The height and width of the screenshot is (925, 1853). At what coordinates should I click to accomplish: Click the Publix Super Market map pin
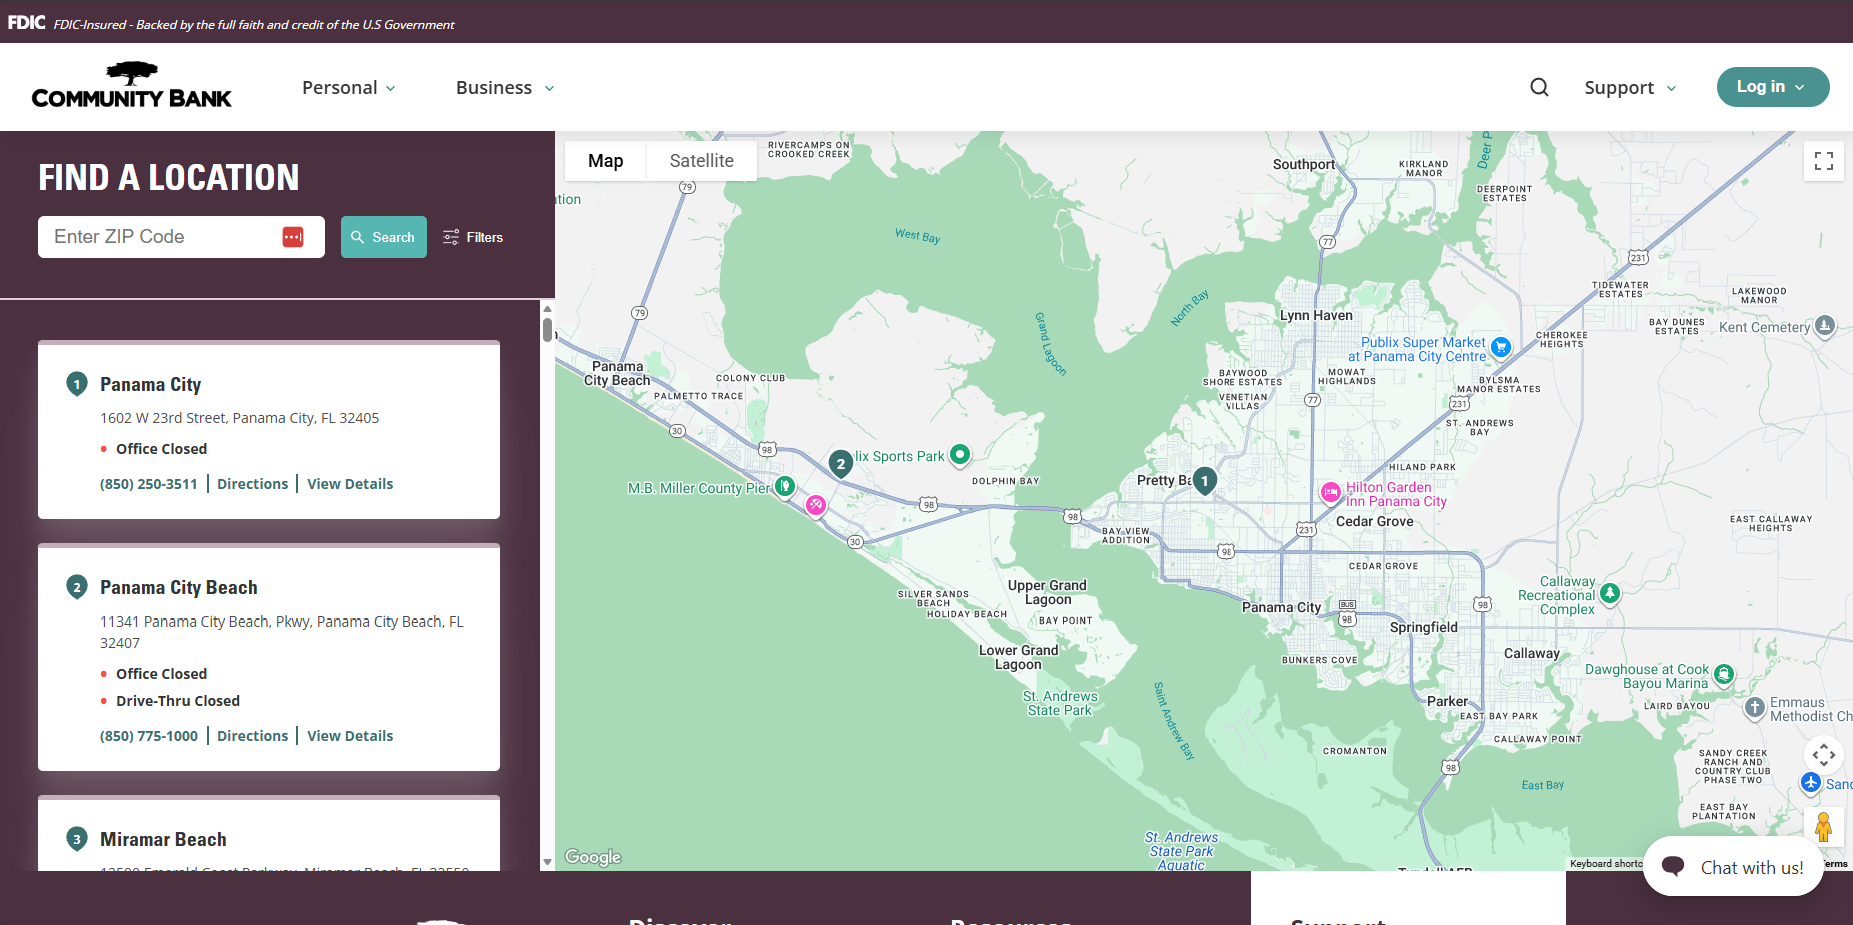coord(1500,347)
